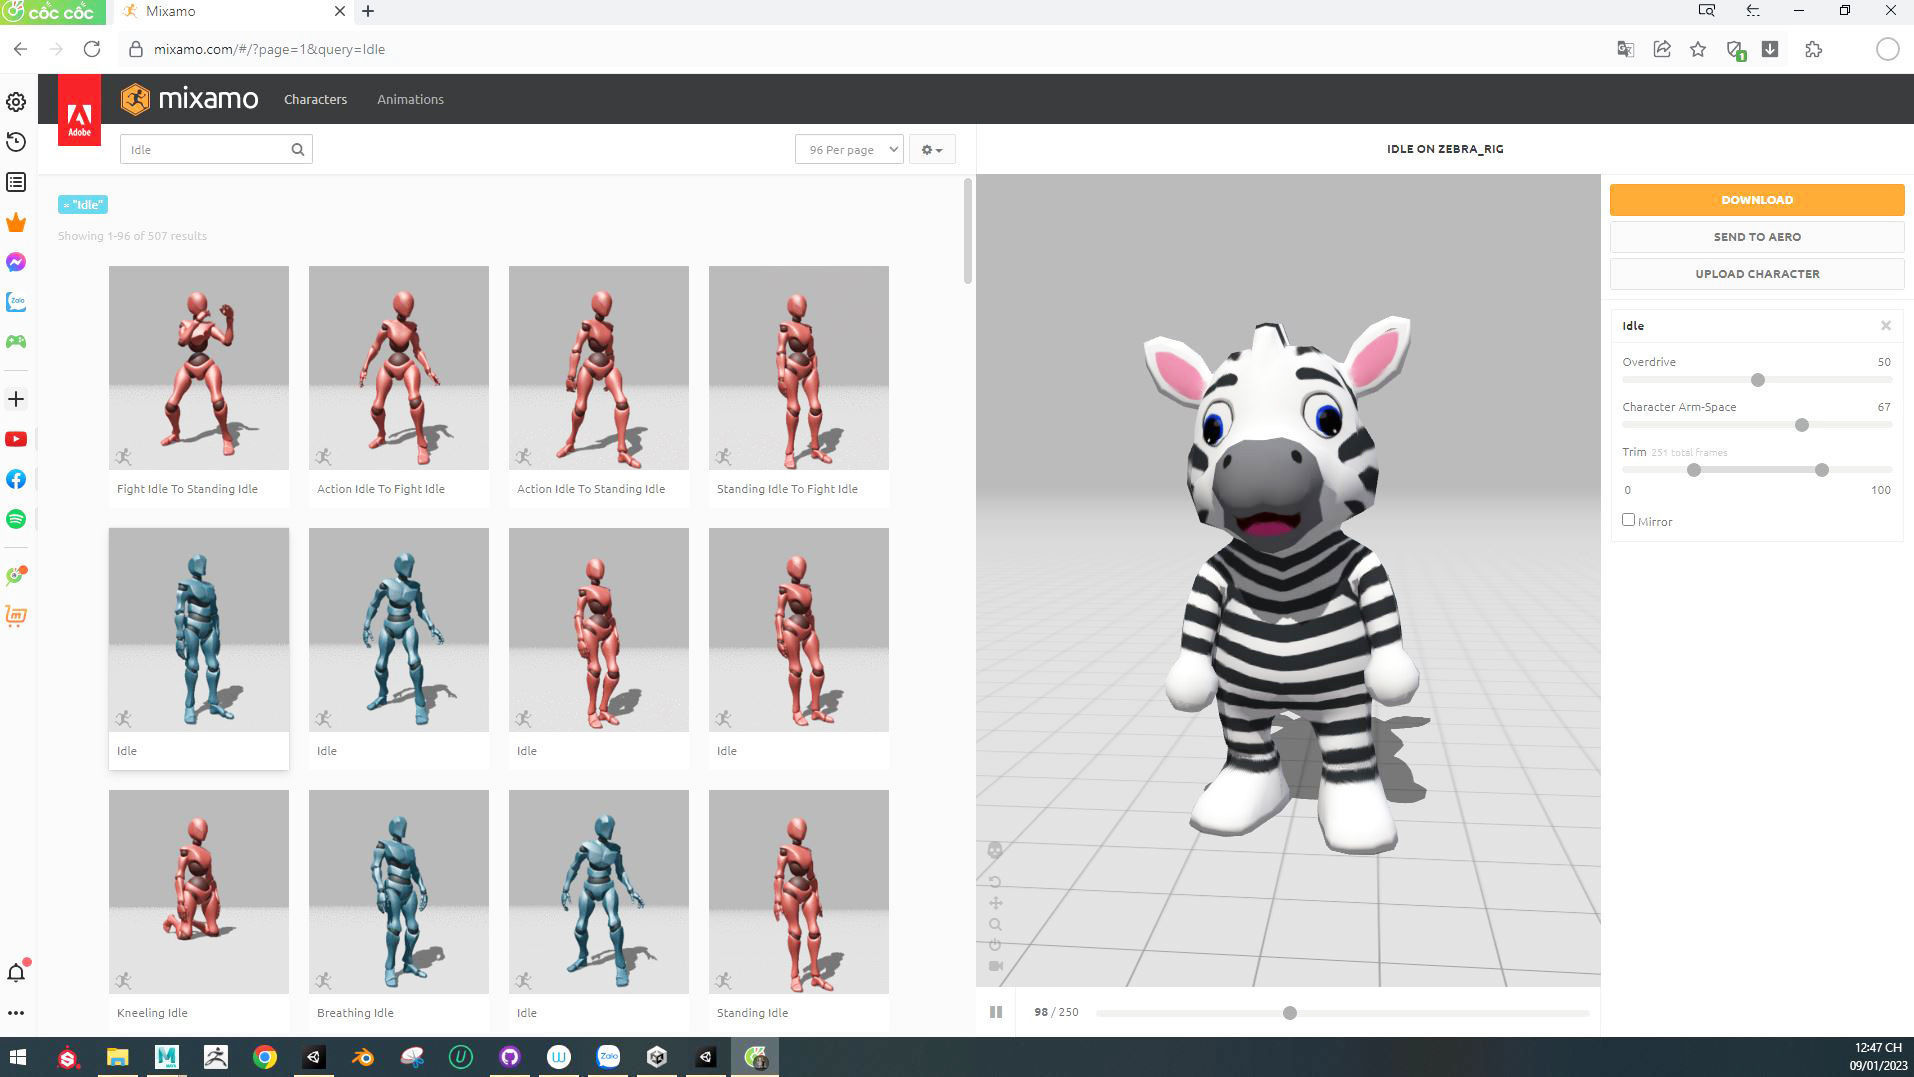This screenshot has width=1914, height=1077.
Task: Click the zoom magnifier icon in viewport
Action: (x=995, y=925)
